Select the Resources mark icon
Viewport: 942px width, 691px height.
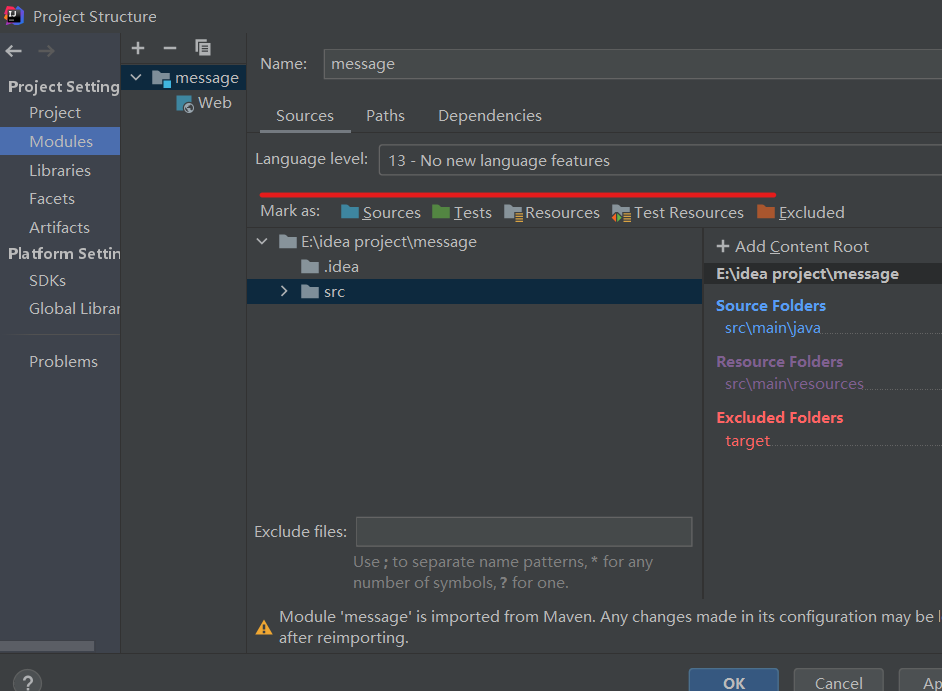[x=515, y=212]
